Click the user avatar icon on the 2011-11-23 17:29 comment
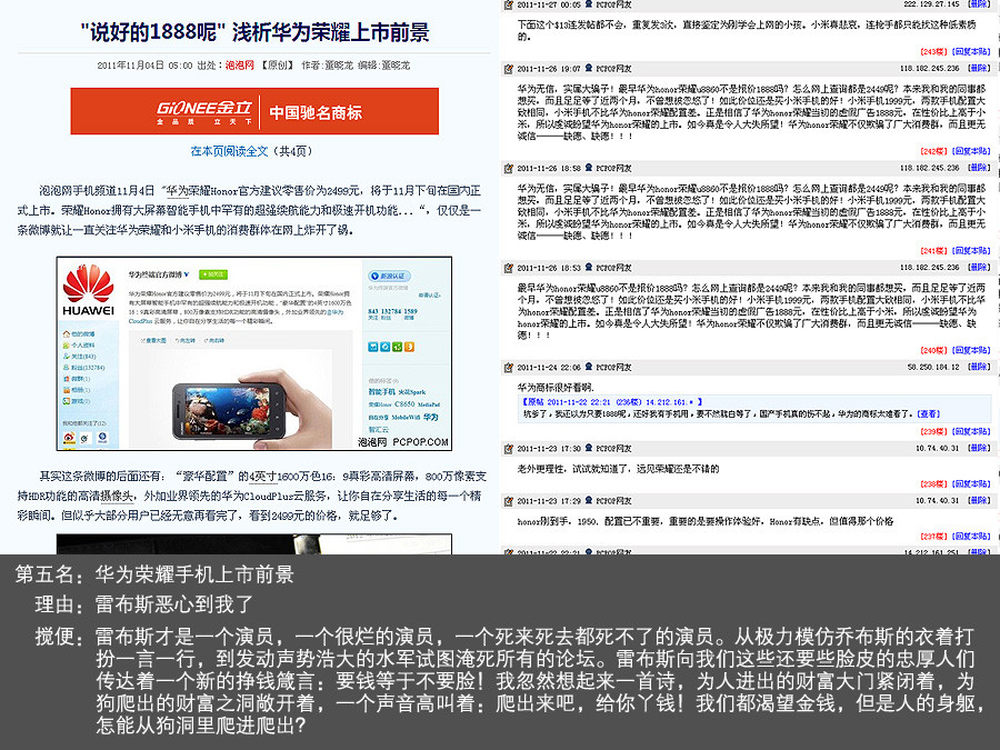This screenshot has width=1000, height=750. [x=589, y=501]
